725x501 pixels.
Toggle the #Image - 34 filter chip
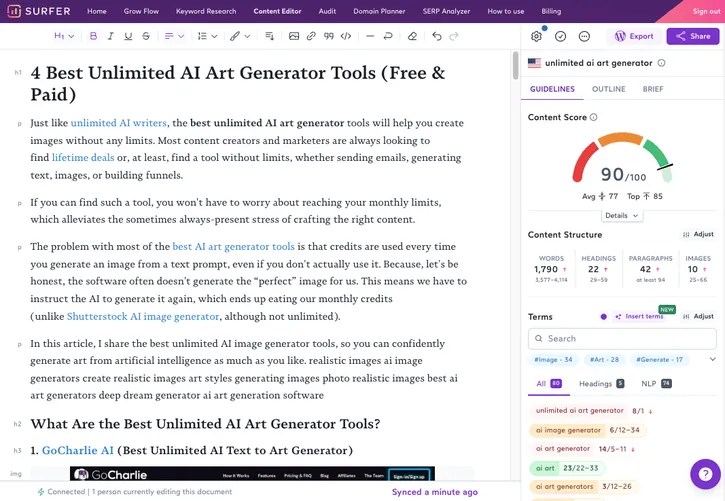tap(553, 360)
